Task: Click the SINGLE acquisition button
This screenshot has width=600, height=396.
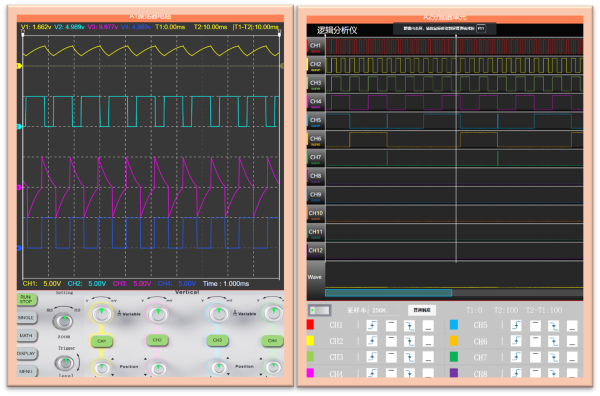Action: tap(26, 318)
